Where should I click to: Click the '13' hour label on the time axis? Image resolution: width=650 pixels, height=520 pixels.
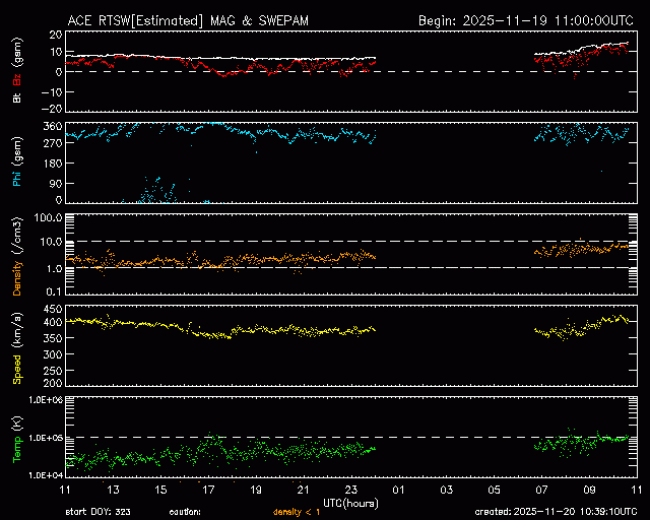coord(113,490)
